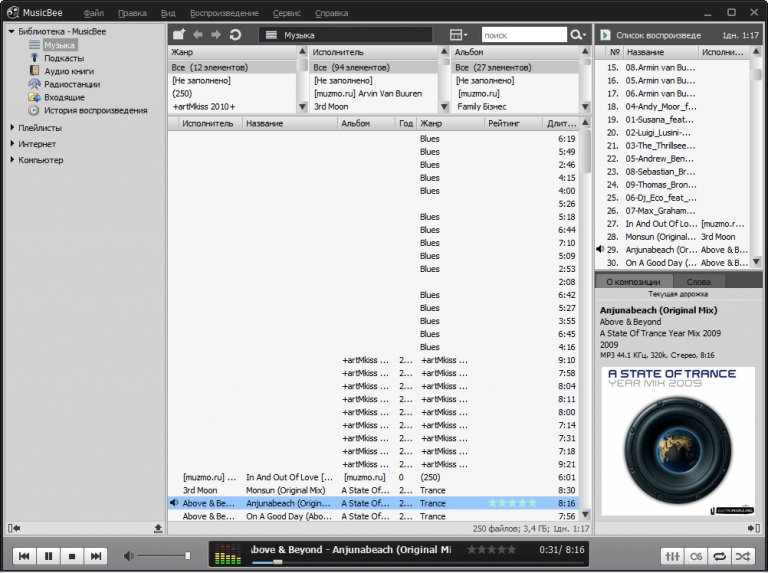Toggle repeat mode
Screen dimensions: 768x573
point(719,556)
